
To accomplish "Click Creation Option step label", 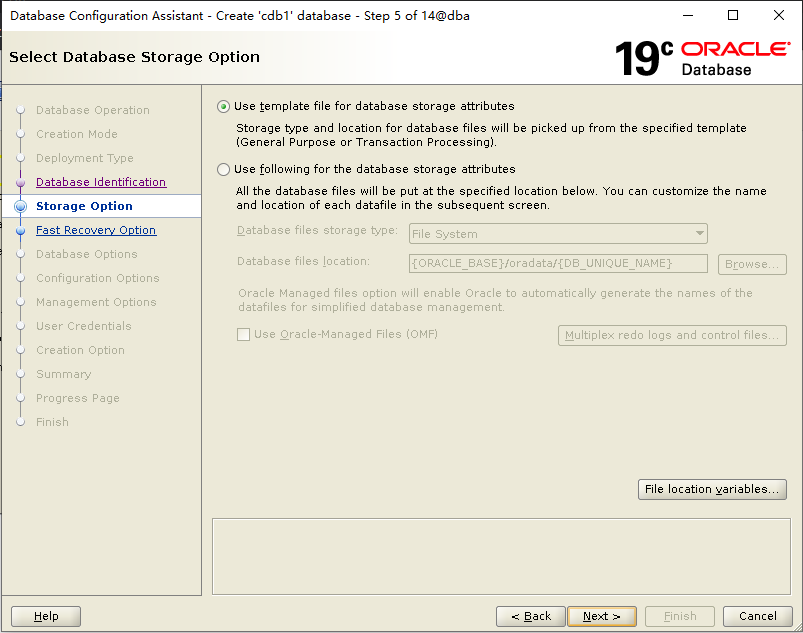I will [80, 350].
